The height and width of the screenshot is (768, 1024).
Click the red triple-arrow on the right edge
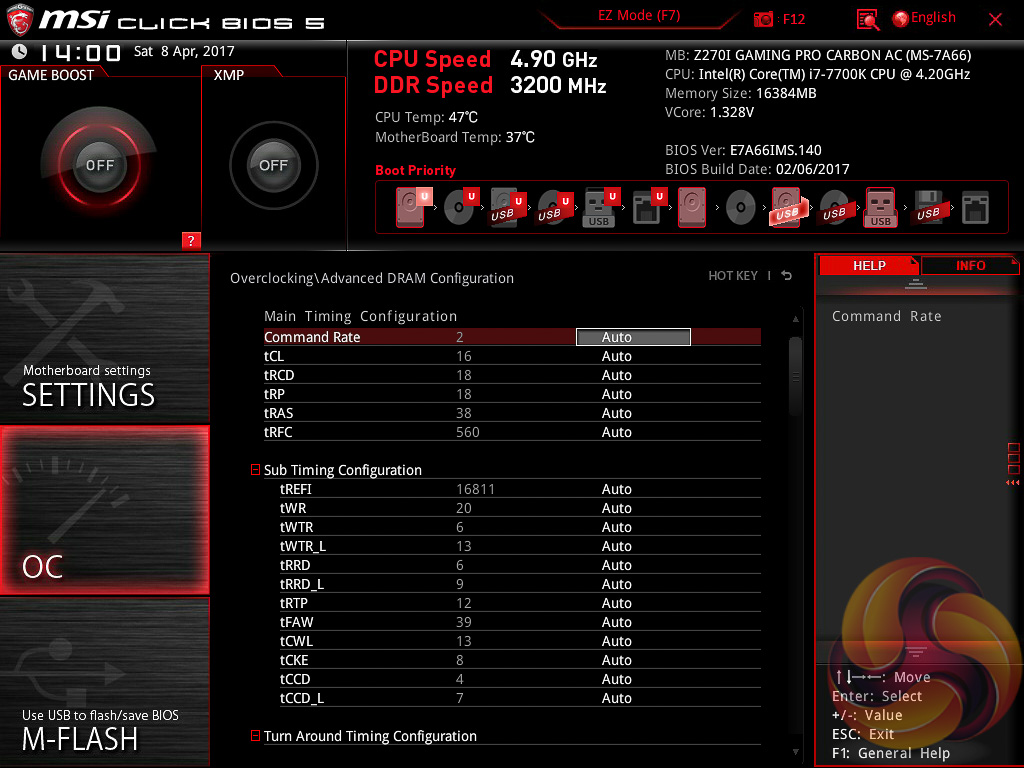tap(1013, 483)
